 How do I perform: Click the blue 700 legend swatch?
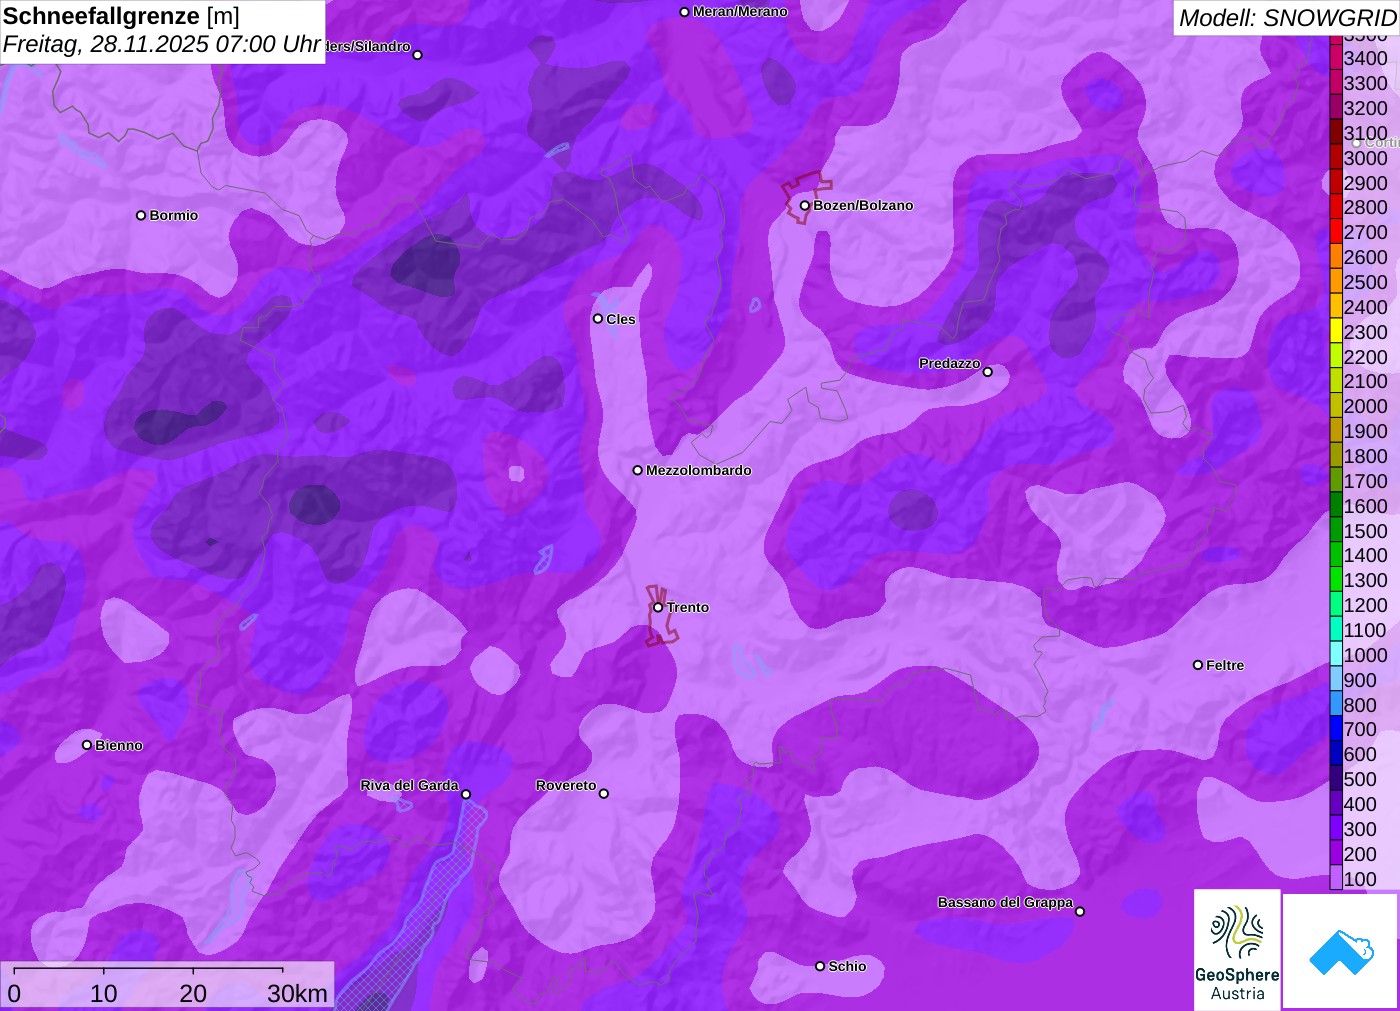[x=1336, y=729]
